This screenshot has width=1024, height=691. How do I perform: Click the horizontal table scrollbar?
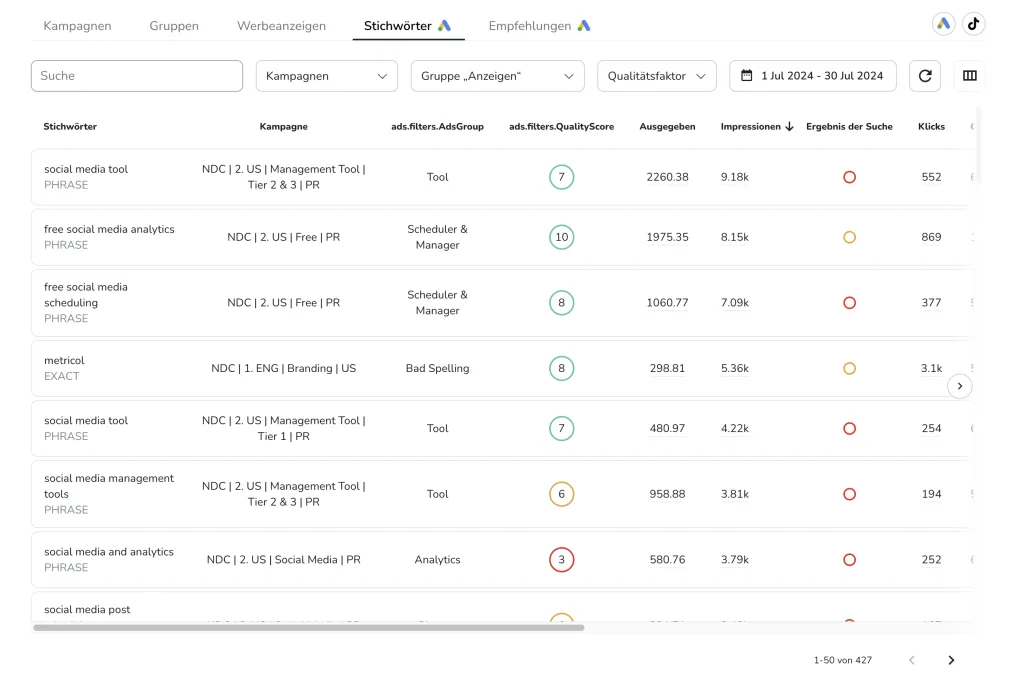pyautogui.click(x=308, y=628)
